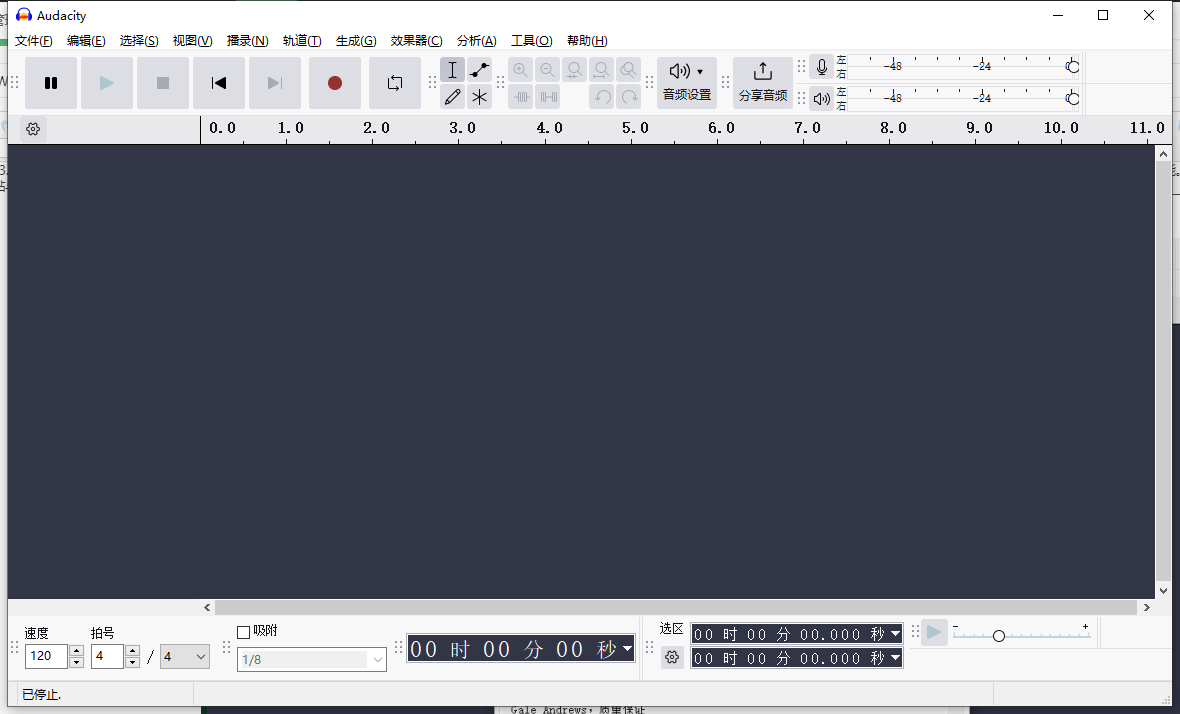Click the microphone record meter icon
The height and width of the screenshot is (714, 1180).
pos(822,67)
